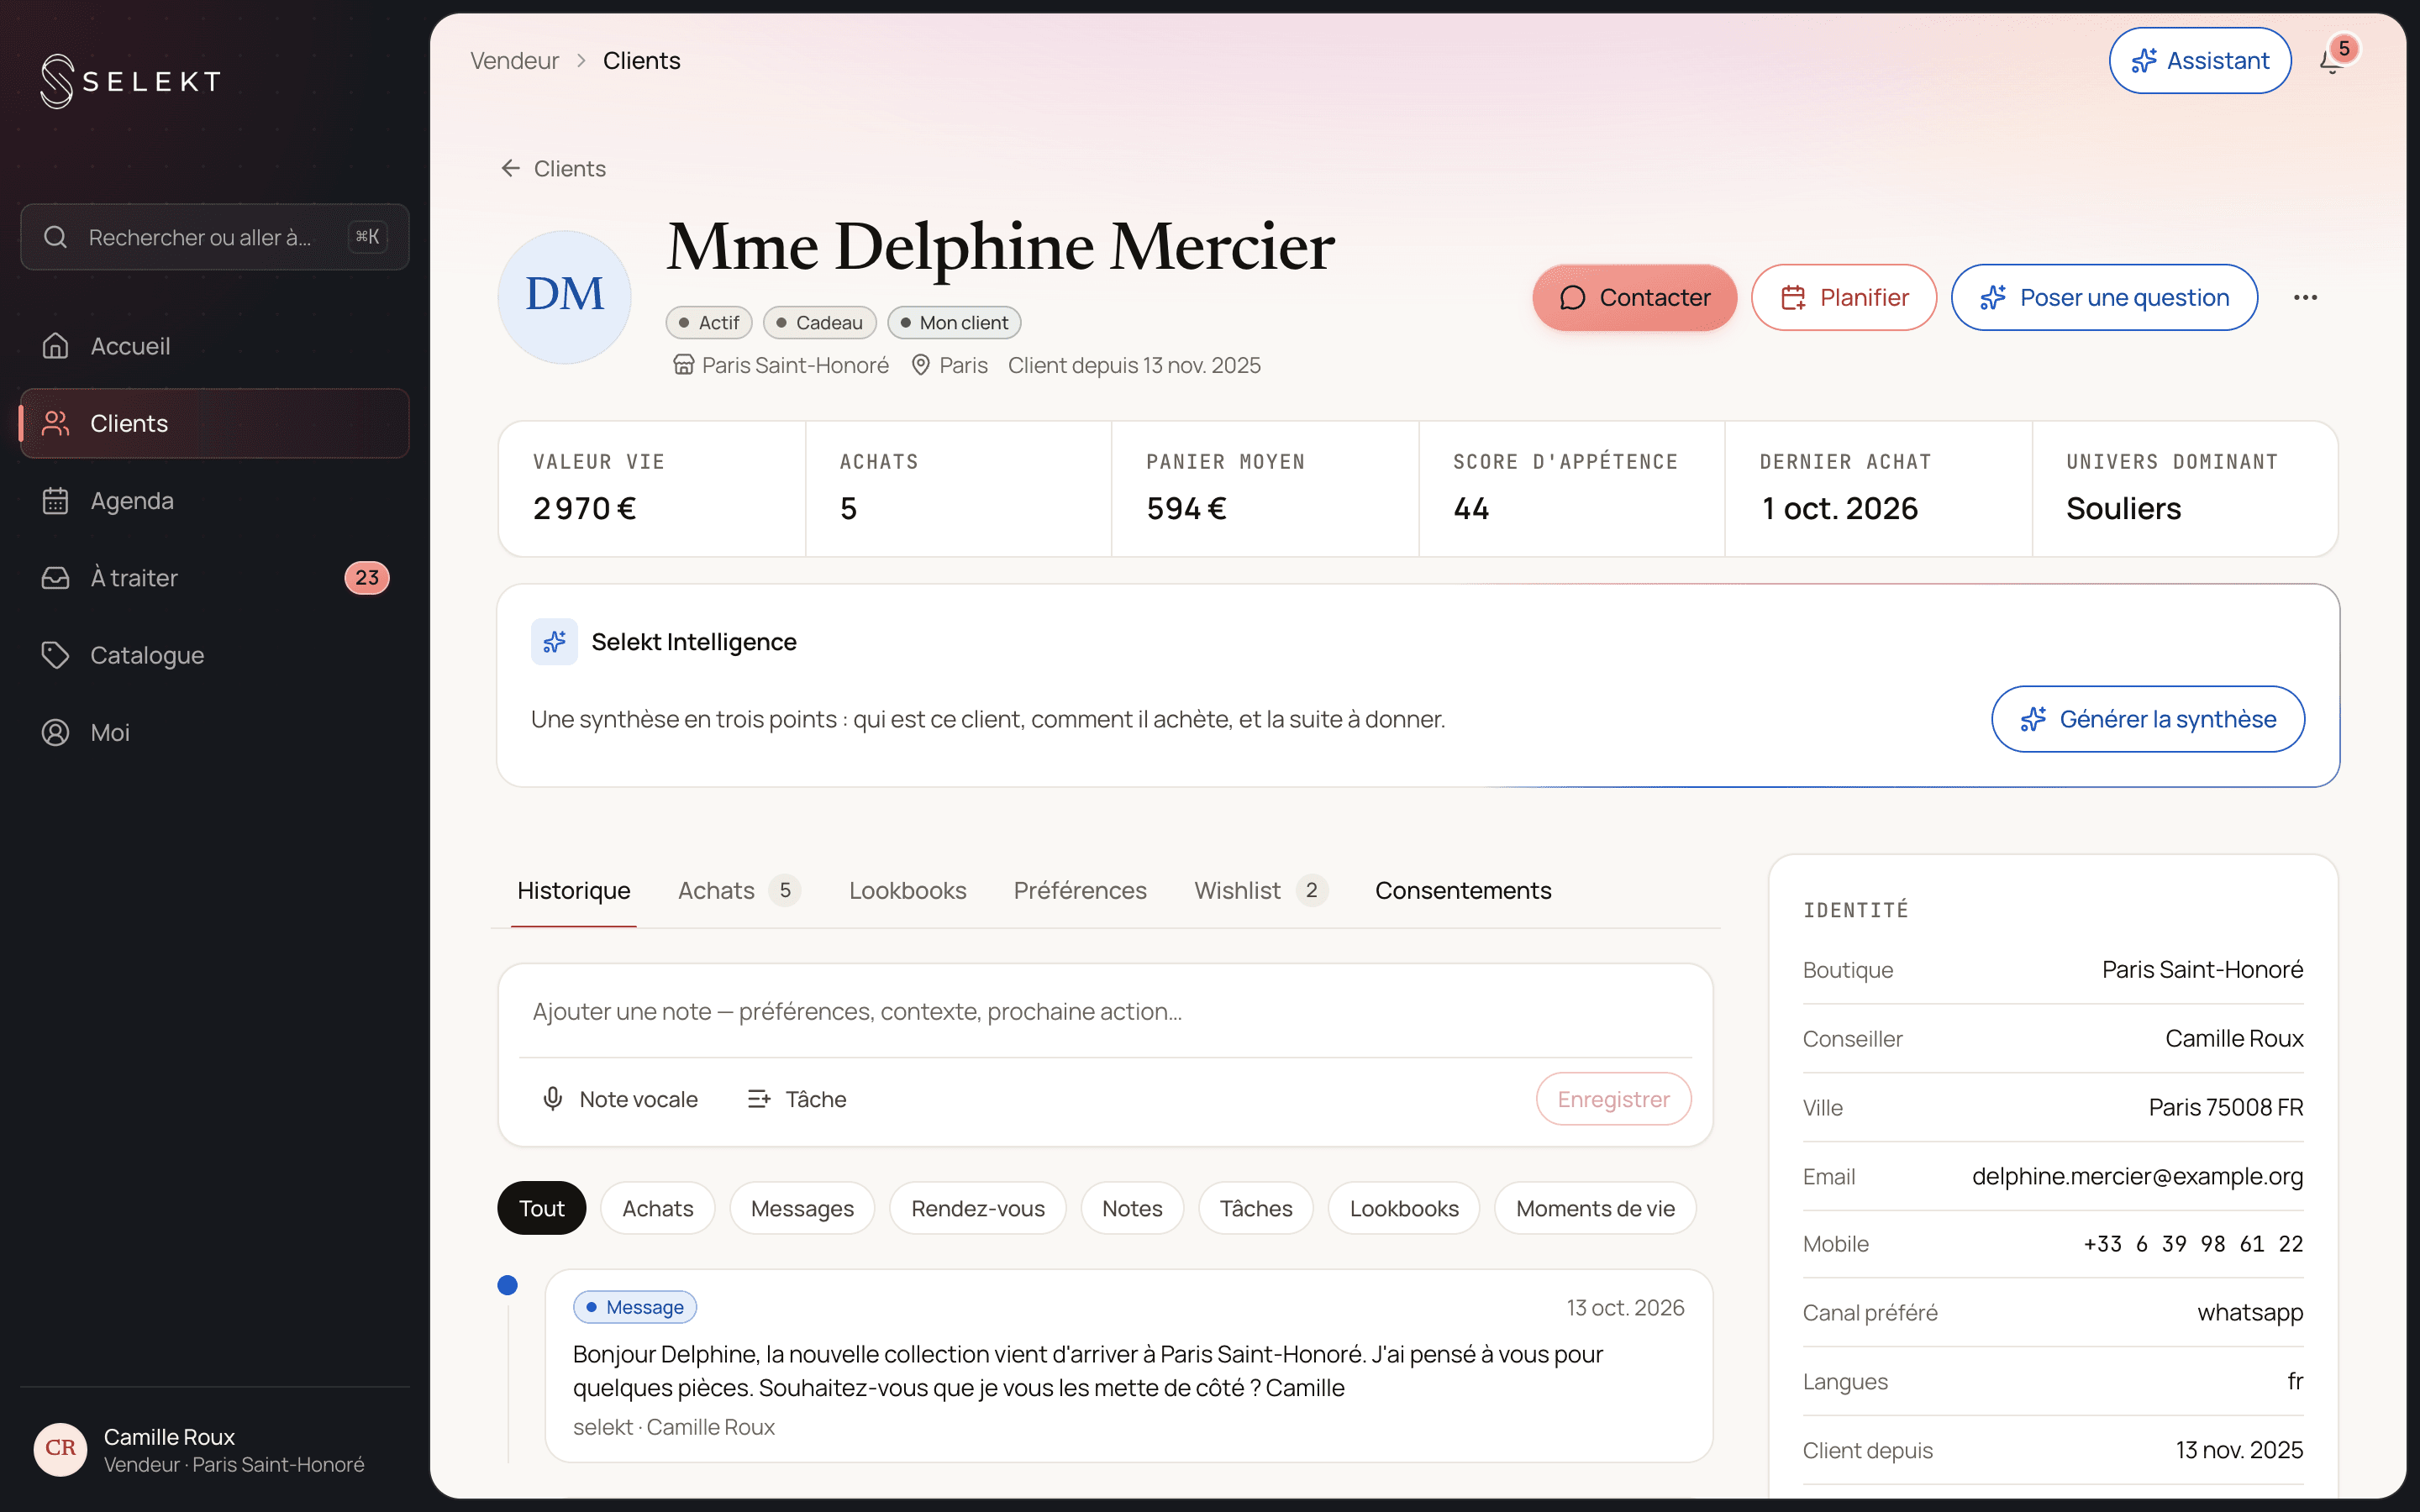The height and width of the screenshot is (1512, 2420).
Task: Filter history by Achats chip
Action: coord(658,1208)
